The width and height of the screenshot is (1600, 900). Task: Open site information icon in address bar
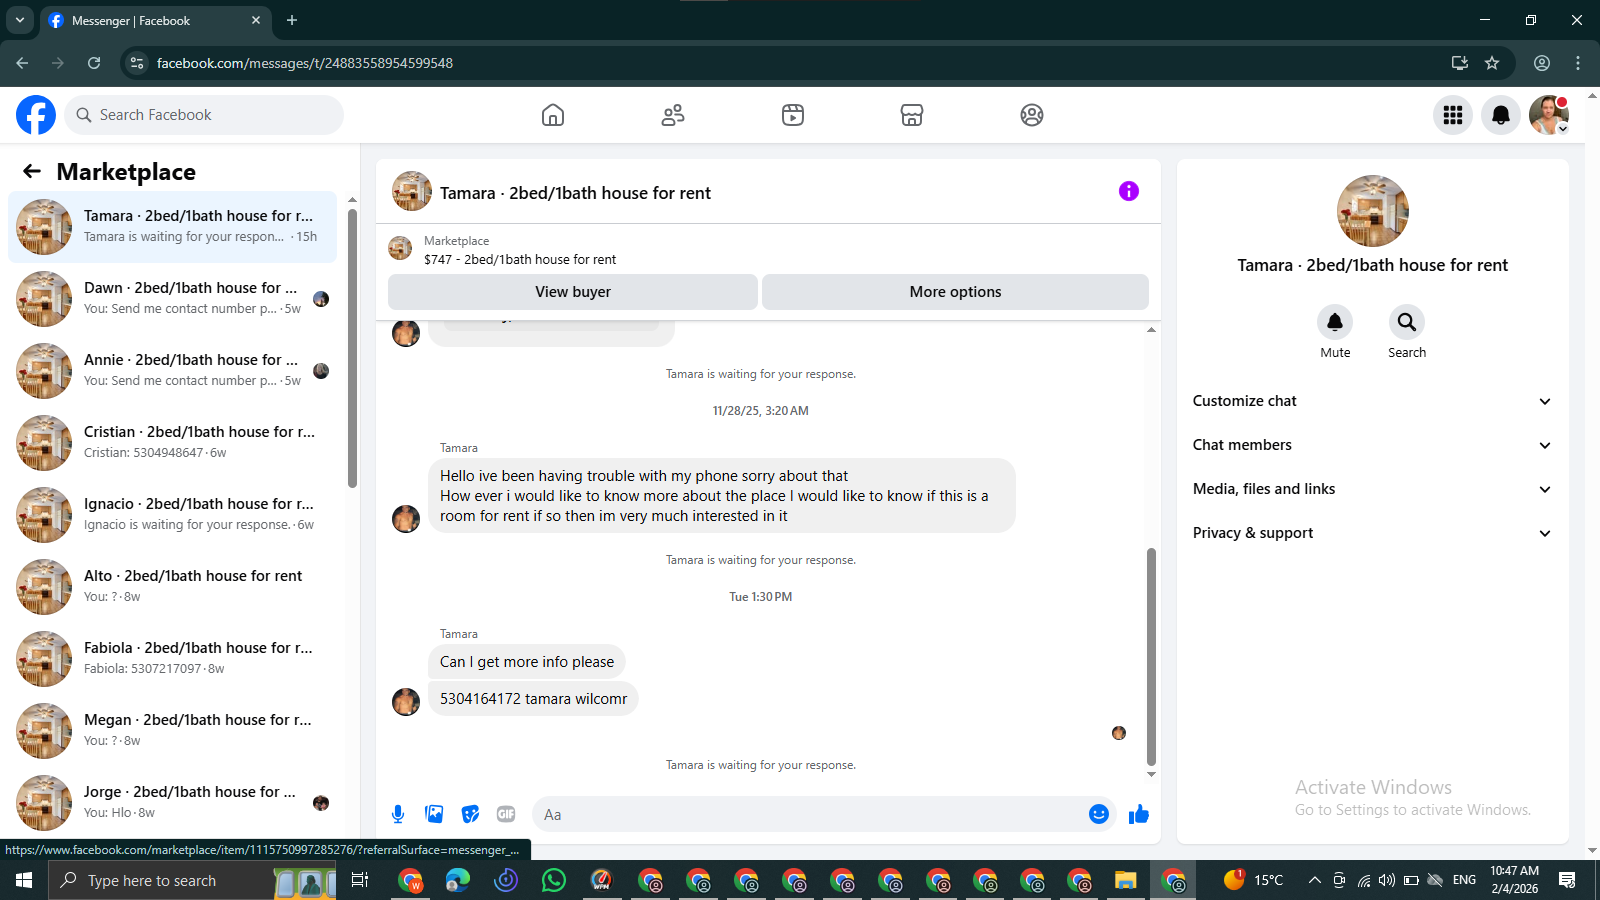click(x=137, y=63)
